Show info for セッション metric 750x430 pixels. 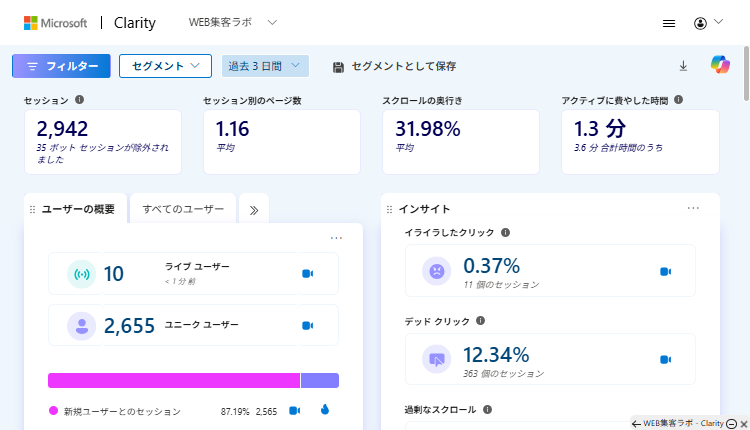79,100
